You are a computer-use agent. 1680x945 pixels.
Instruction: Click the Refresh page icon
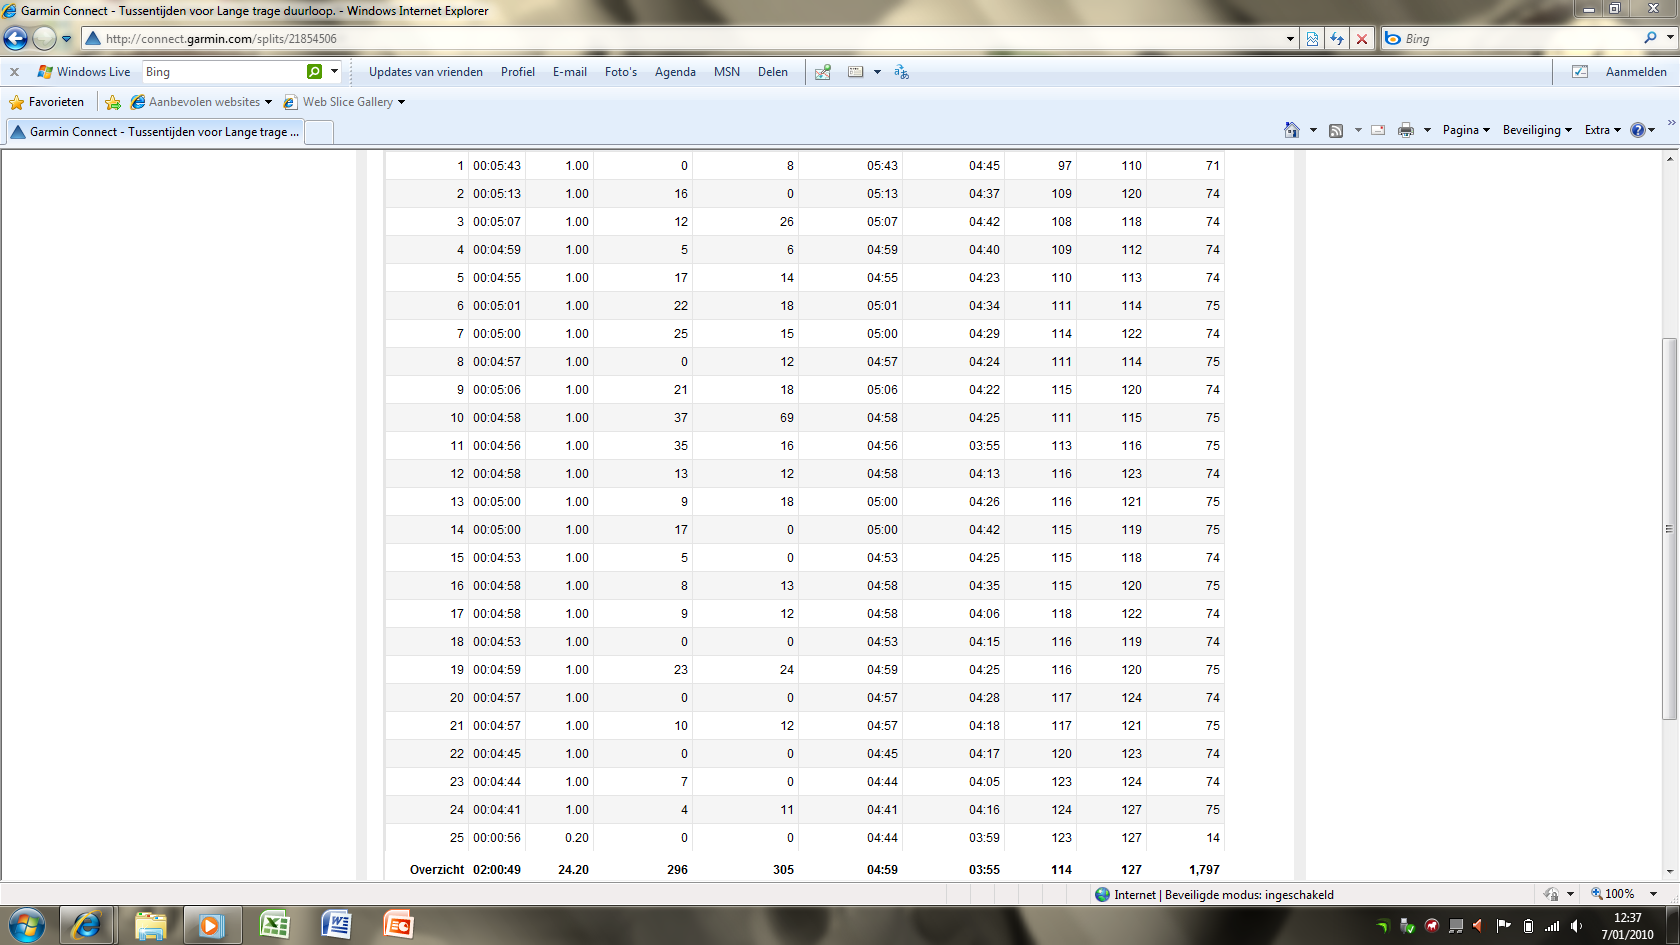click(1337, 39)
